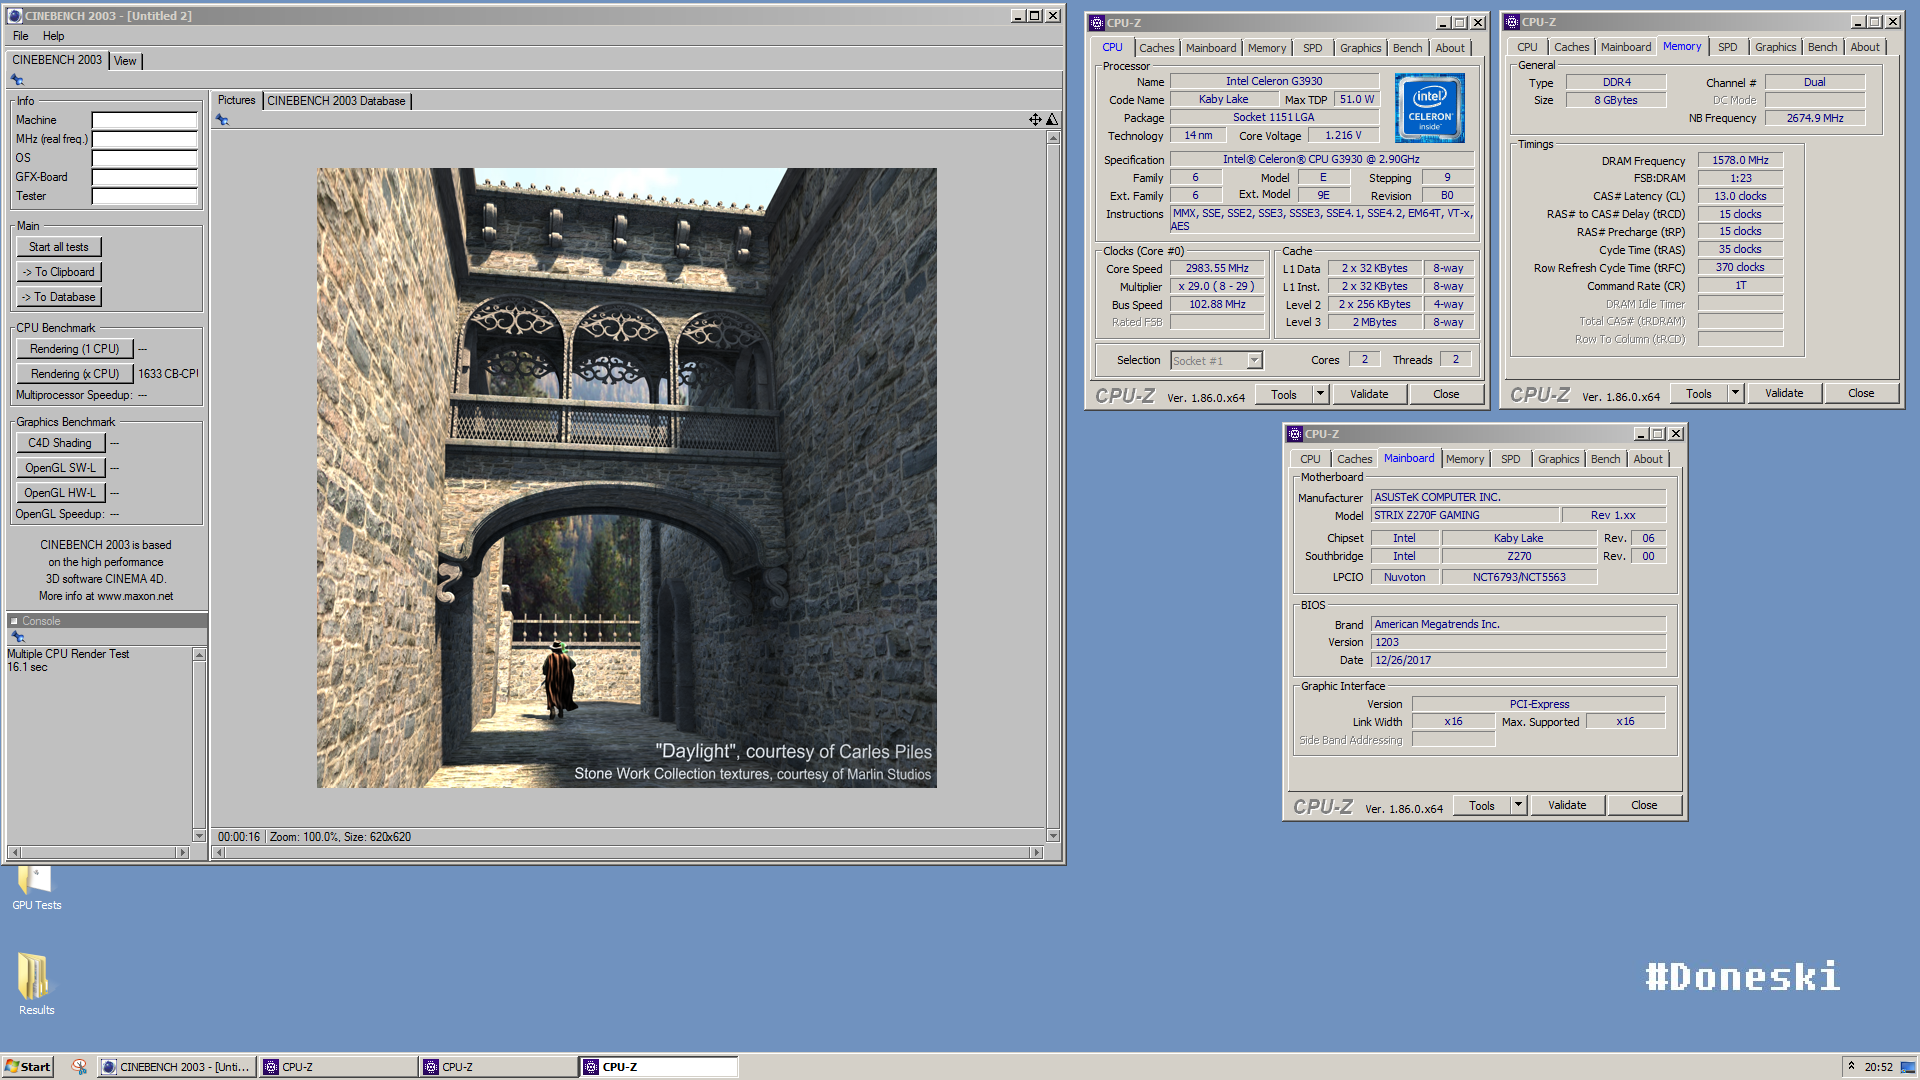
Task: Click the To Clipboard button
Action: pos(59,272)
